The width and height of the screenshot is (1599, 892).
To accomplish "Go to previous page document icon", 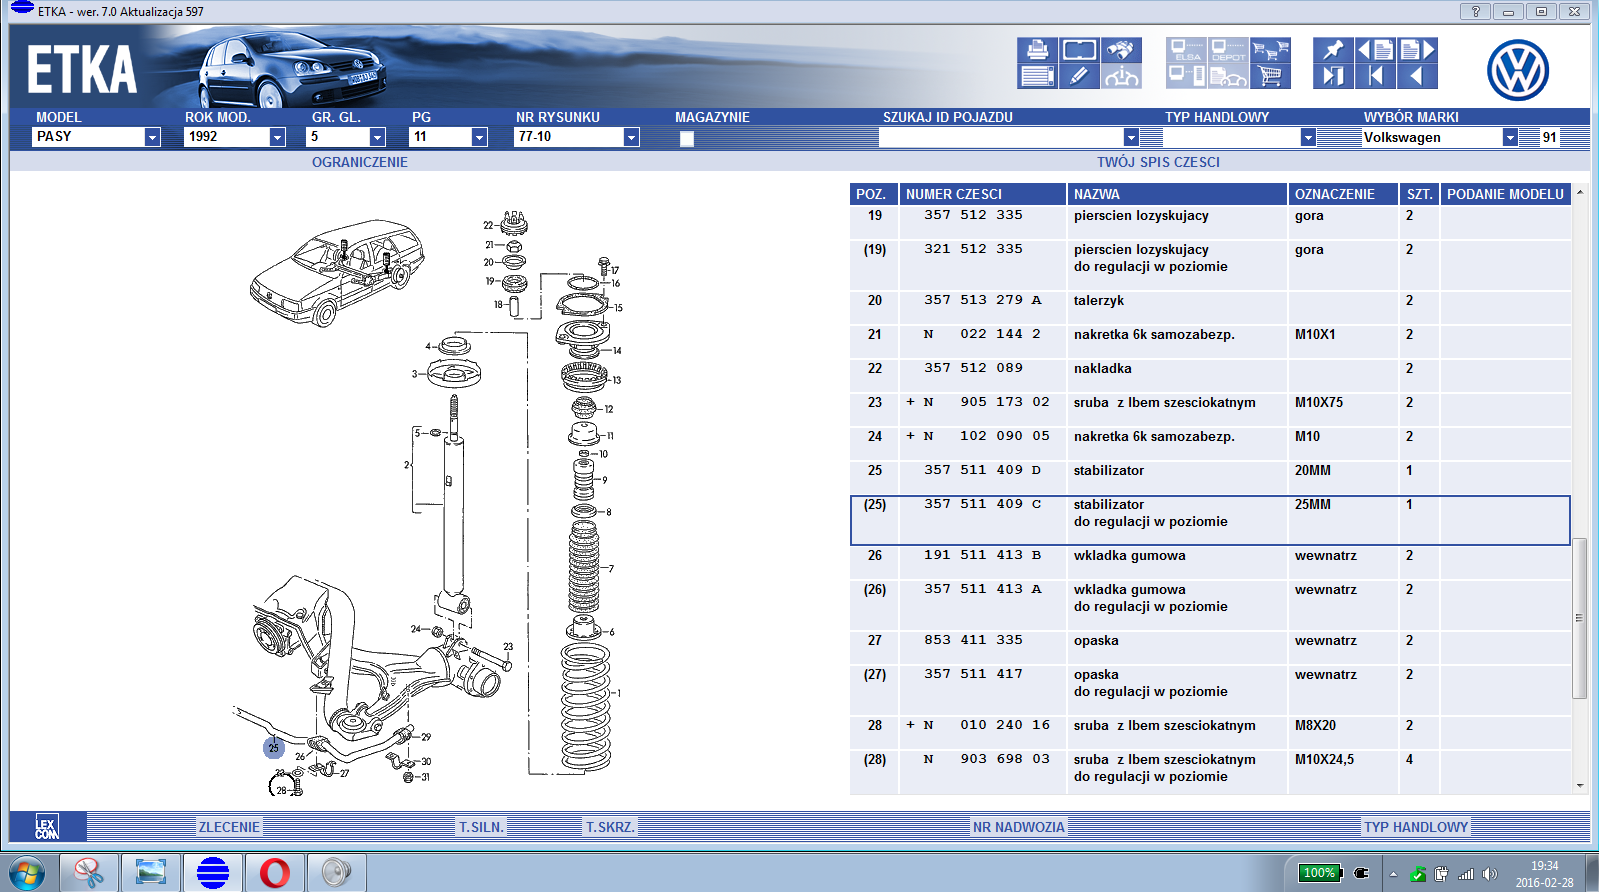I will [1375, 50].
